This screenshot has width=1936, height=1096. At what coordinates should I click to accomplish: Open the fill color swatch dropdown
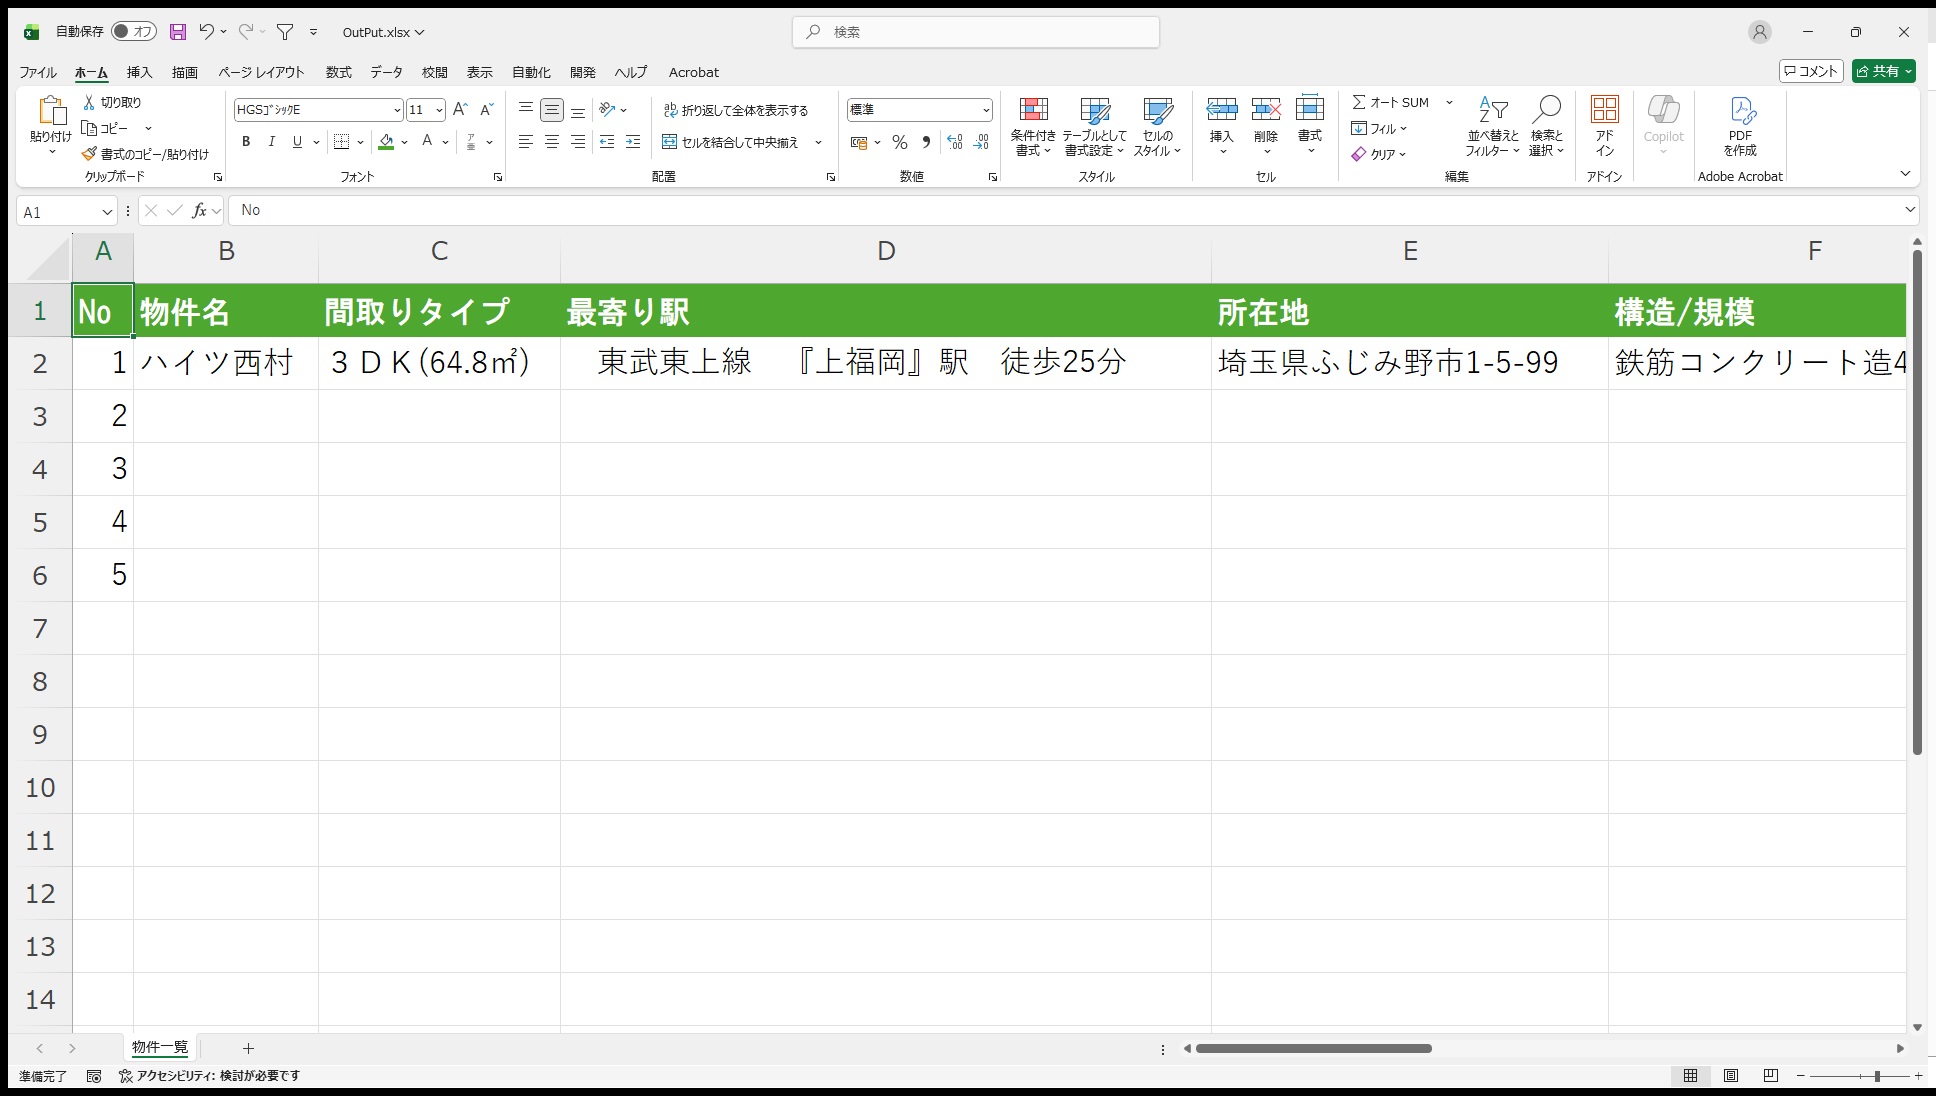click(405, 142)
